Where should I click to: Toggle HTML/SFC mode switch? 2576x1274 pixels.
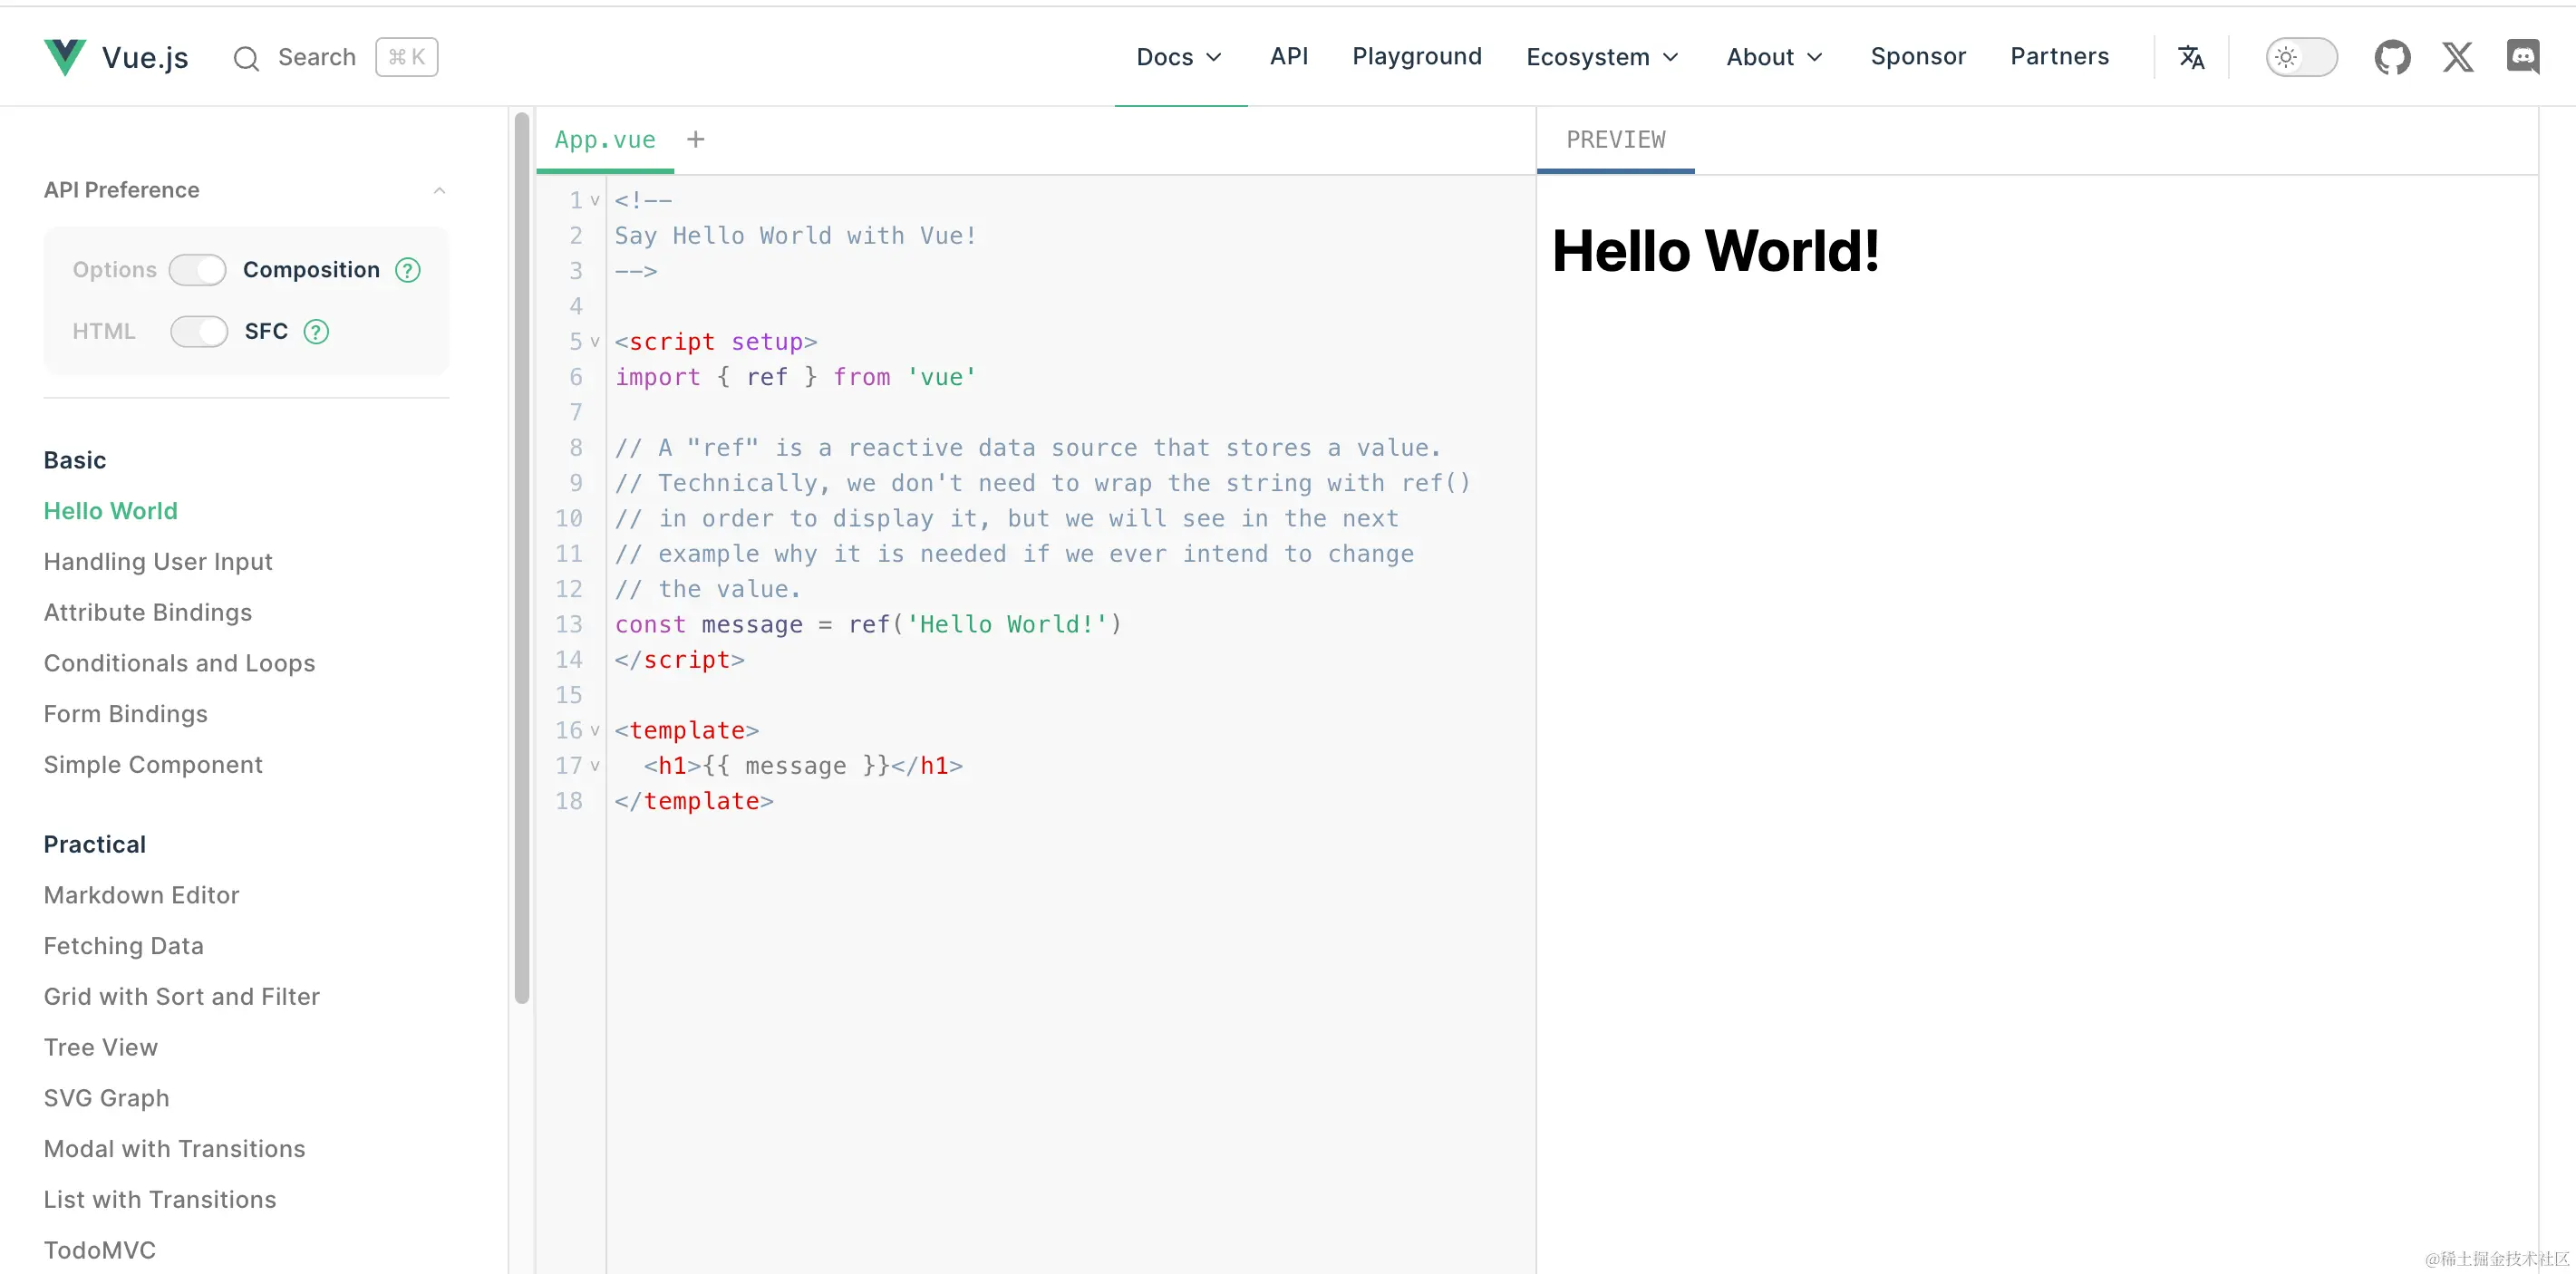pos(198,332)
